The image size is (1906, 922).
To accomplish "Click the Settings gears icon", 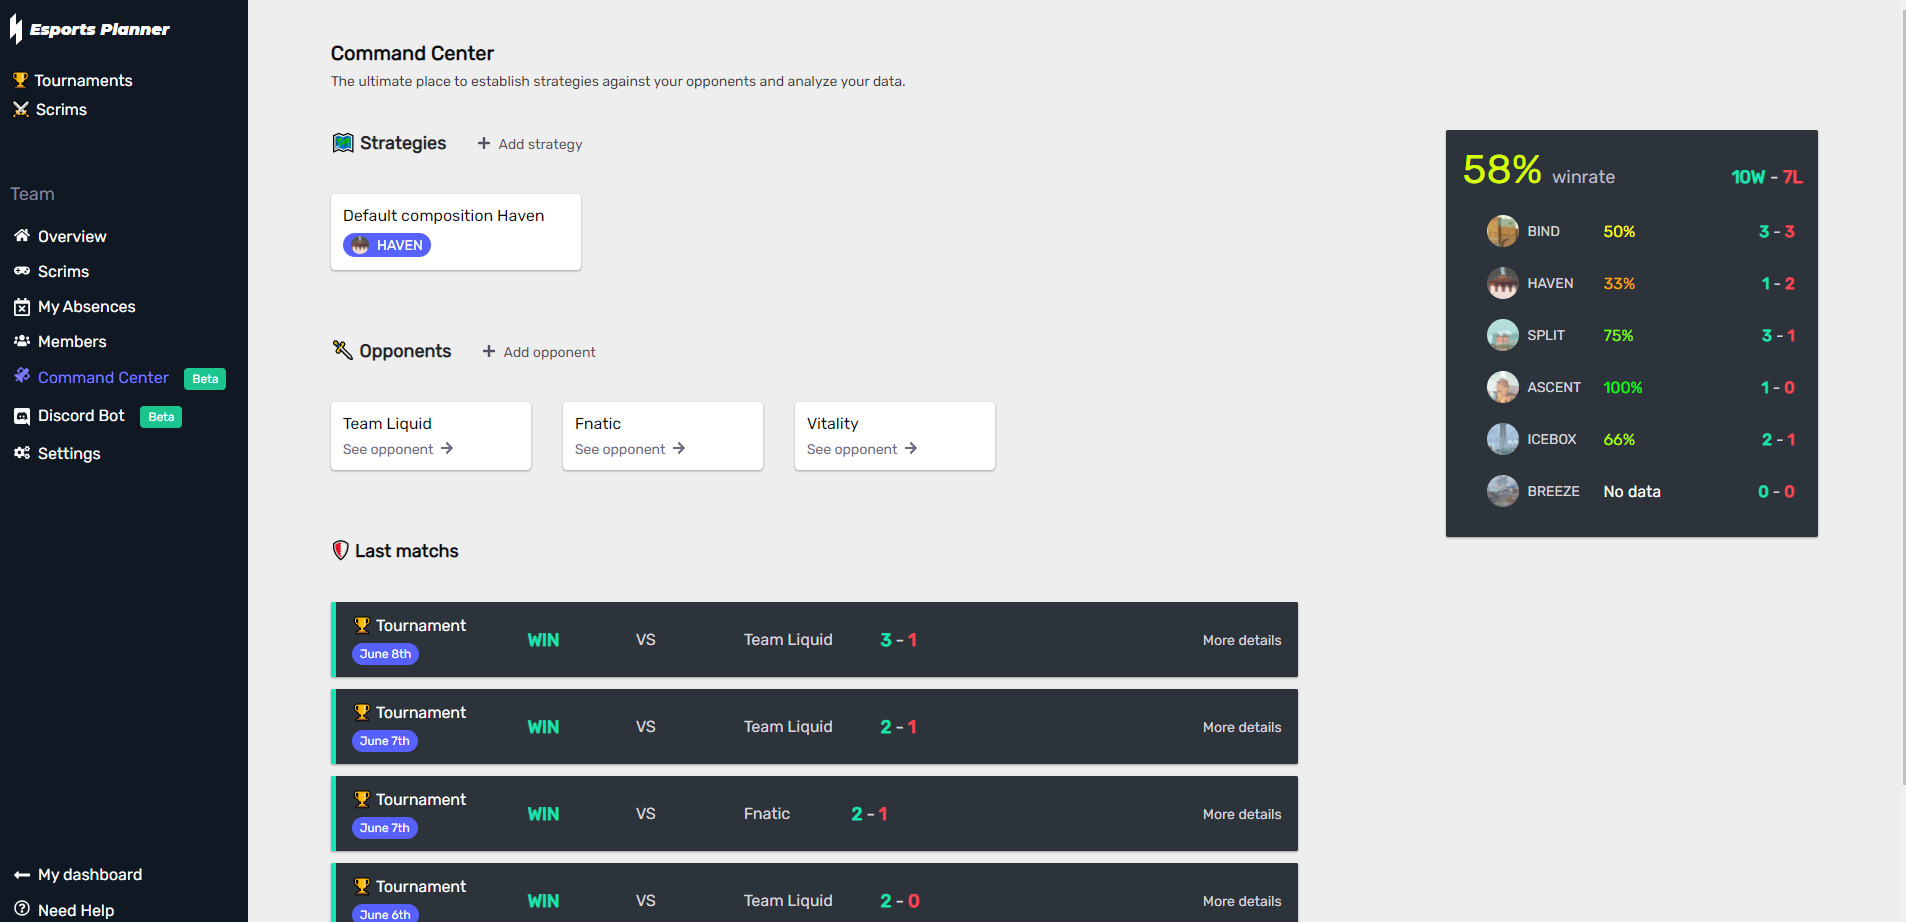I will tap(22, 453).
